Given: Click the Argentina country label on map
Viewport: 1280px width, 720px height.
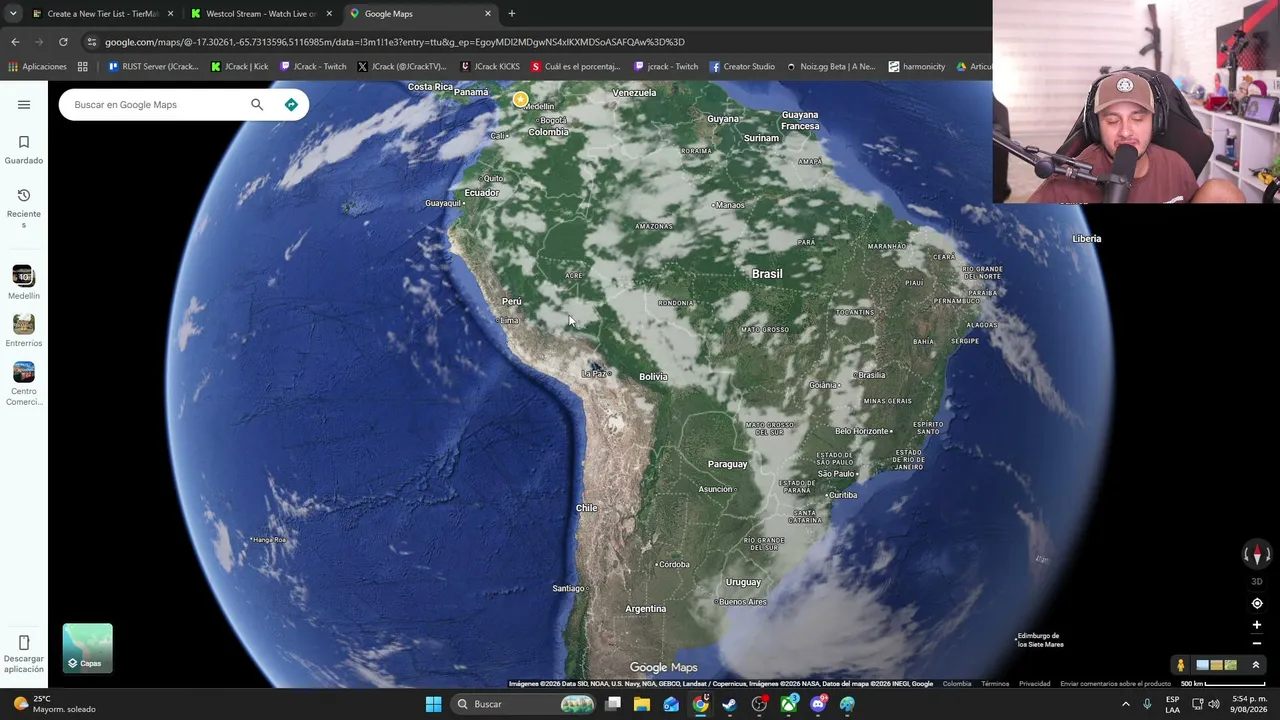Looking at the screenshot, I should [645, 609].
